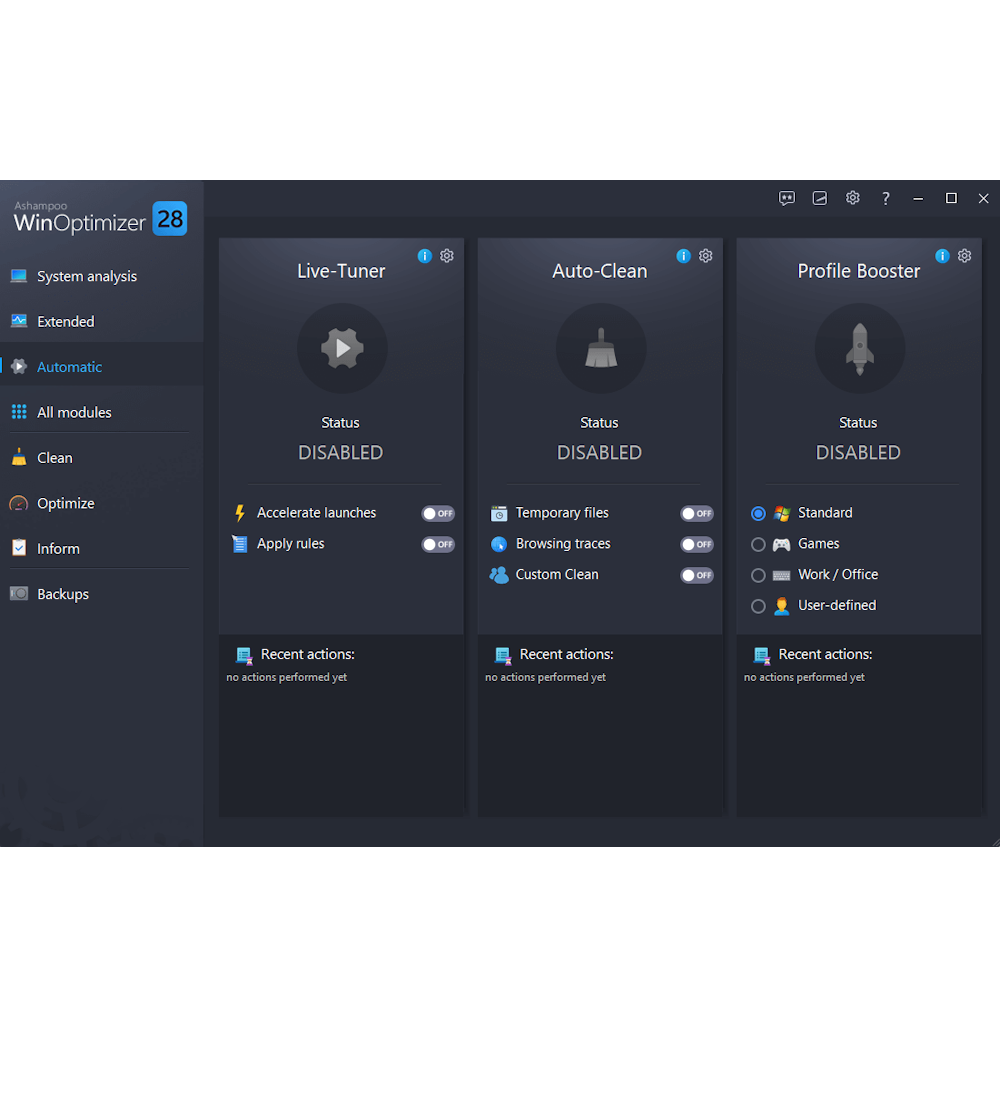The width and height of the screenshot is (1000, 1100).
Task: Click the Auto-Clean broom icon
Action: click(600, 349)
